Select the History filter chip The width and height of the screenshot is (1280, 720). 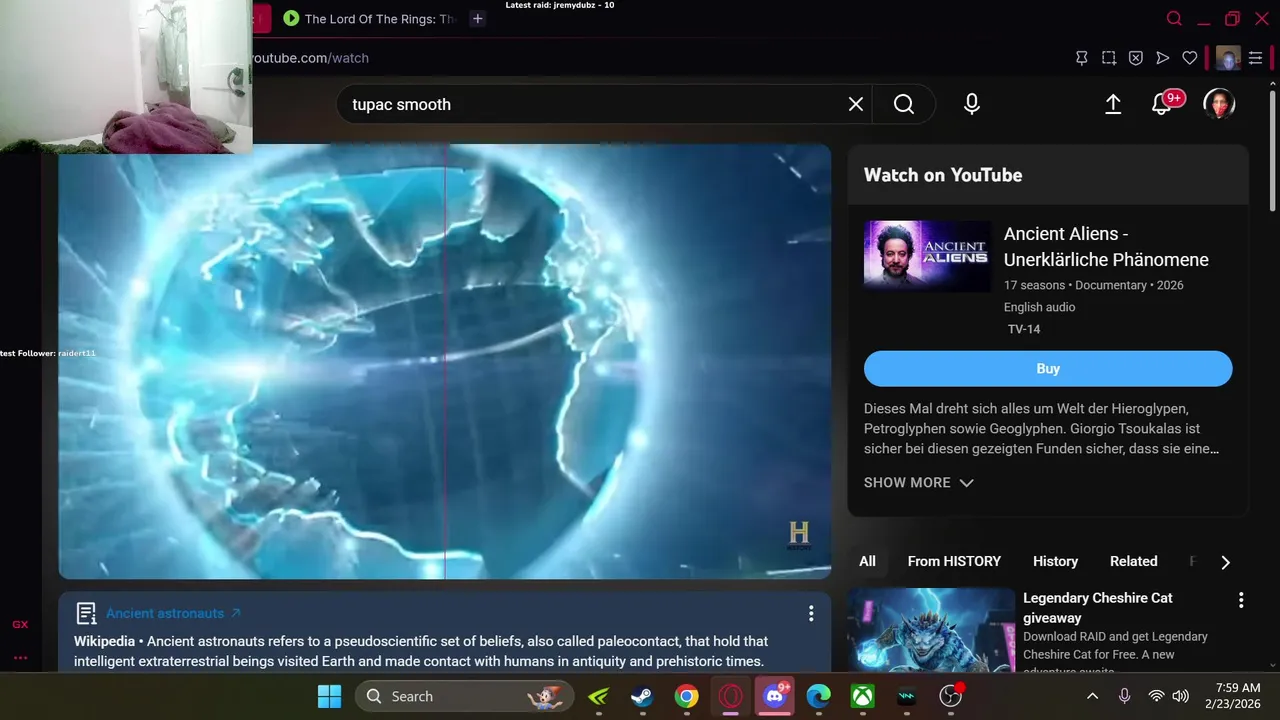pos(1055,561)
